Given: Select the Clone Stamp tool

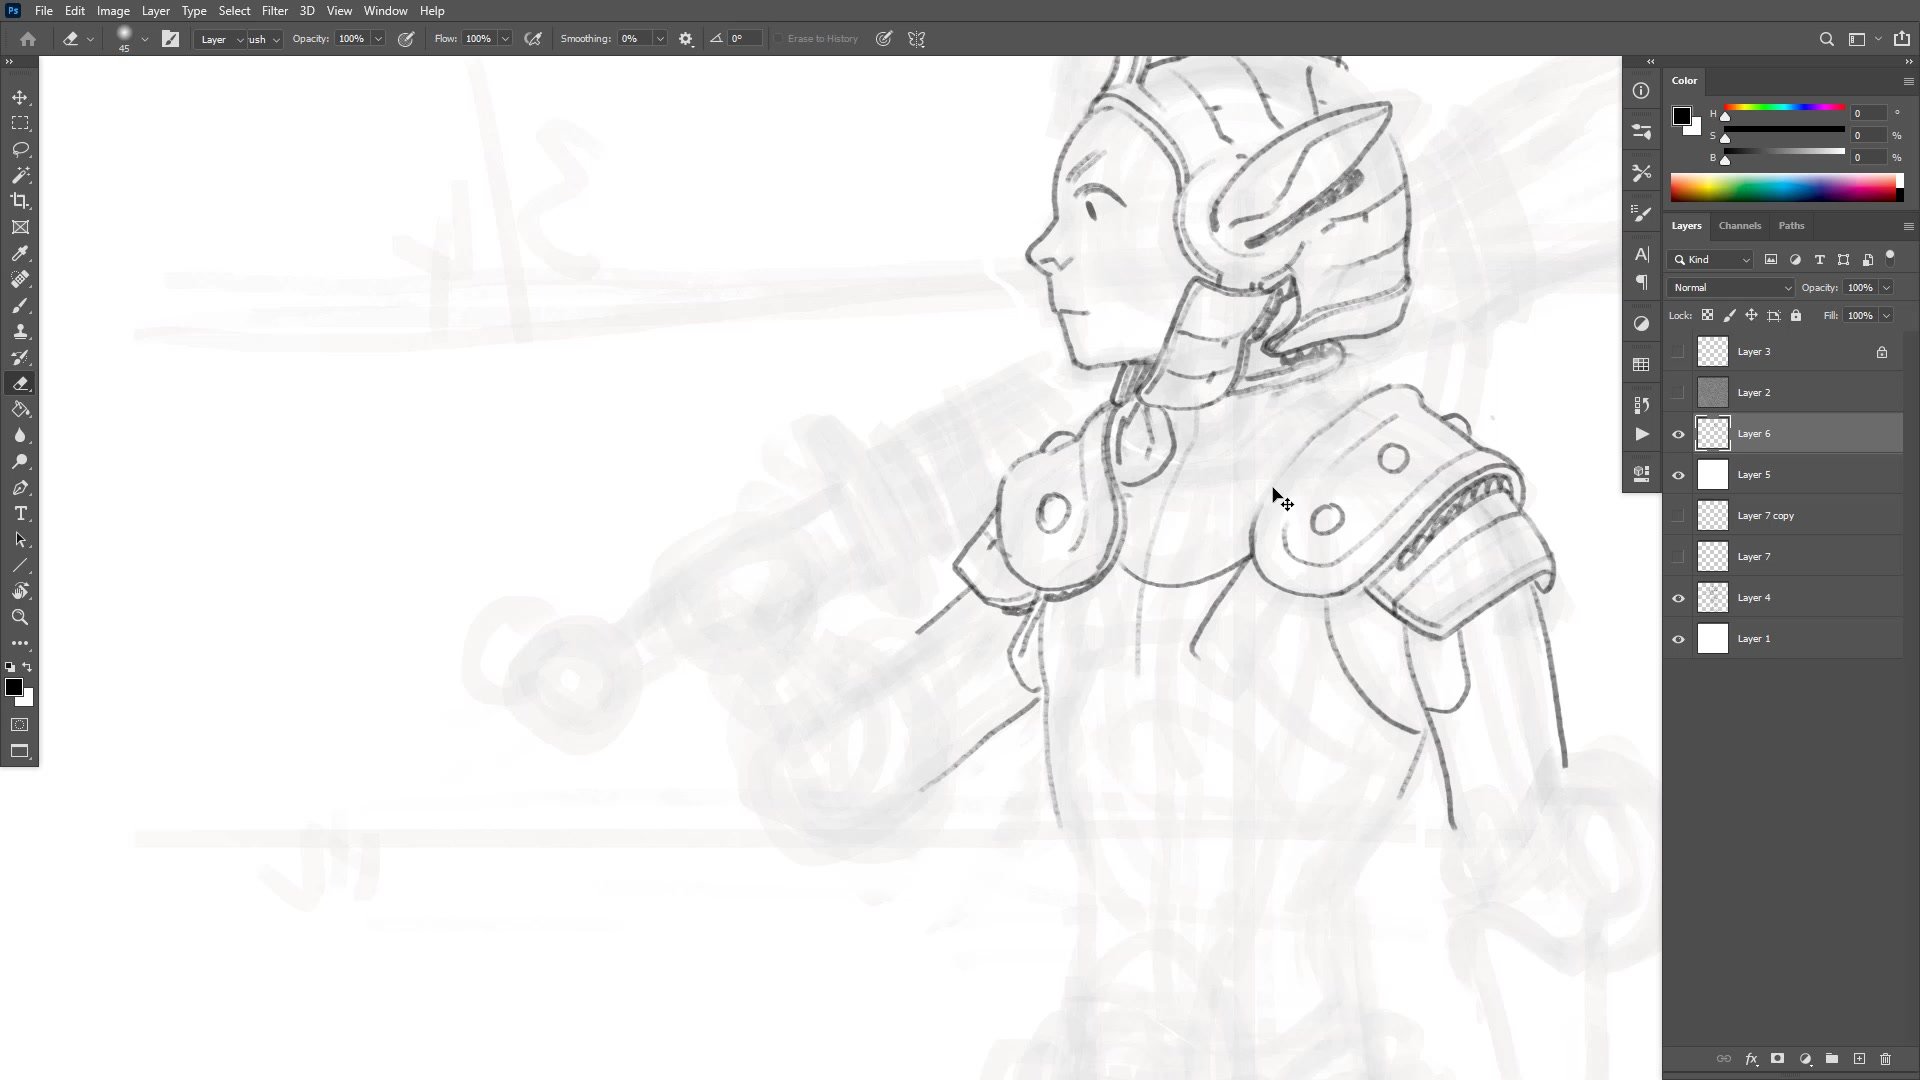Looking at the screenshot, I should click(x=20, y=332).
